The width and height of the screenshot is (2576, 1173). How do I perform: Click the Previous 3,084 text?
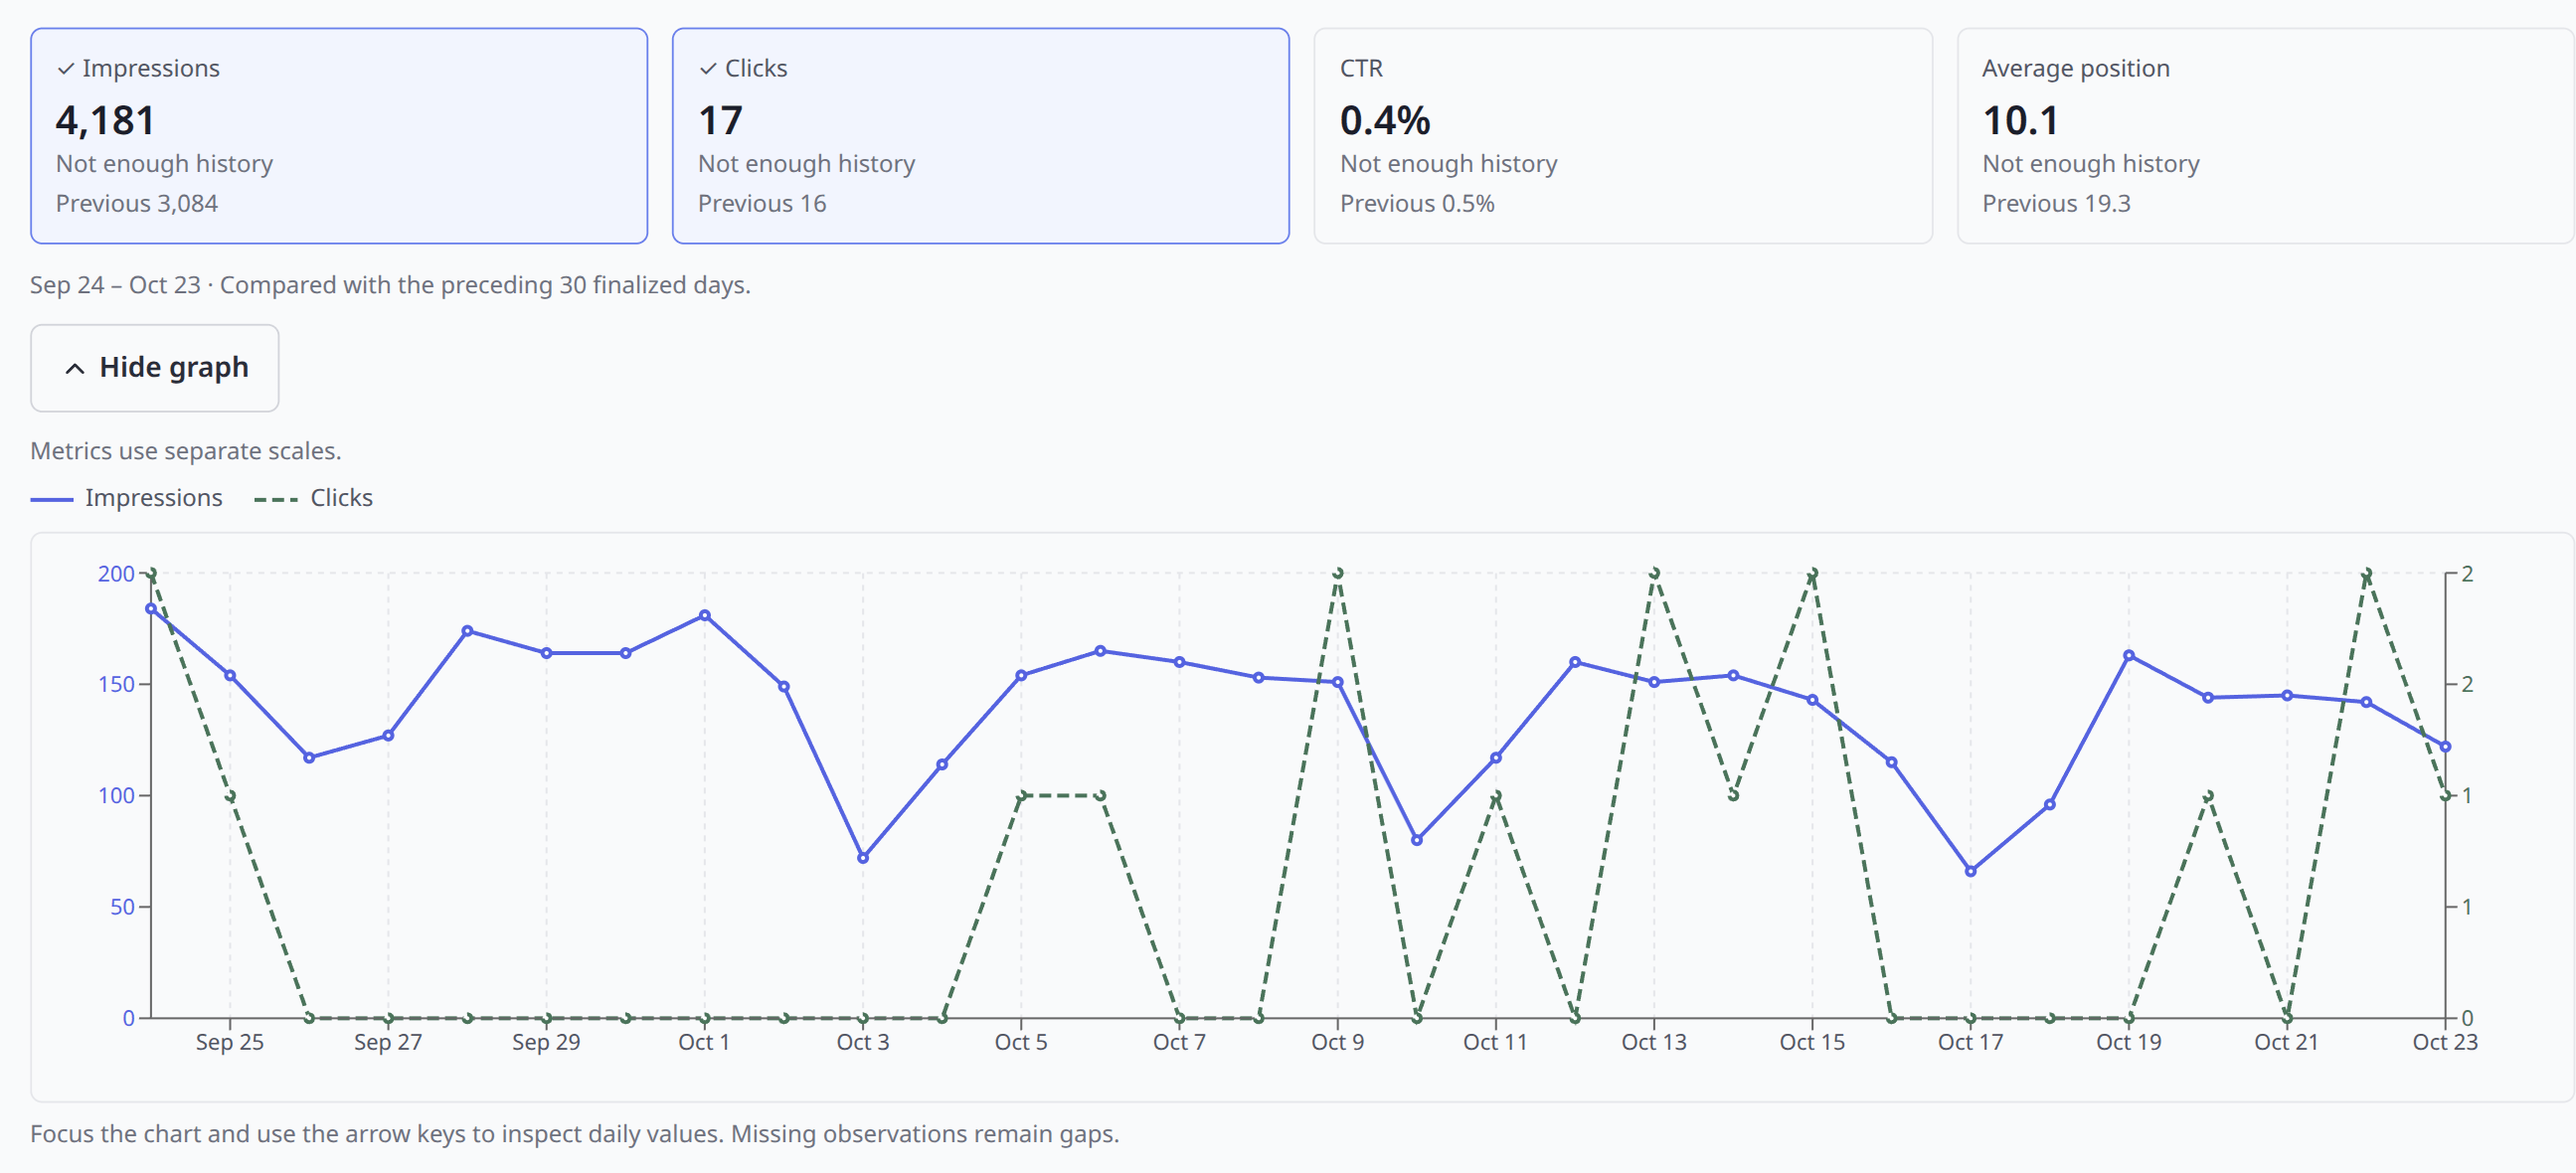137,204
